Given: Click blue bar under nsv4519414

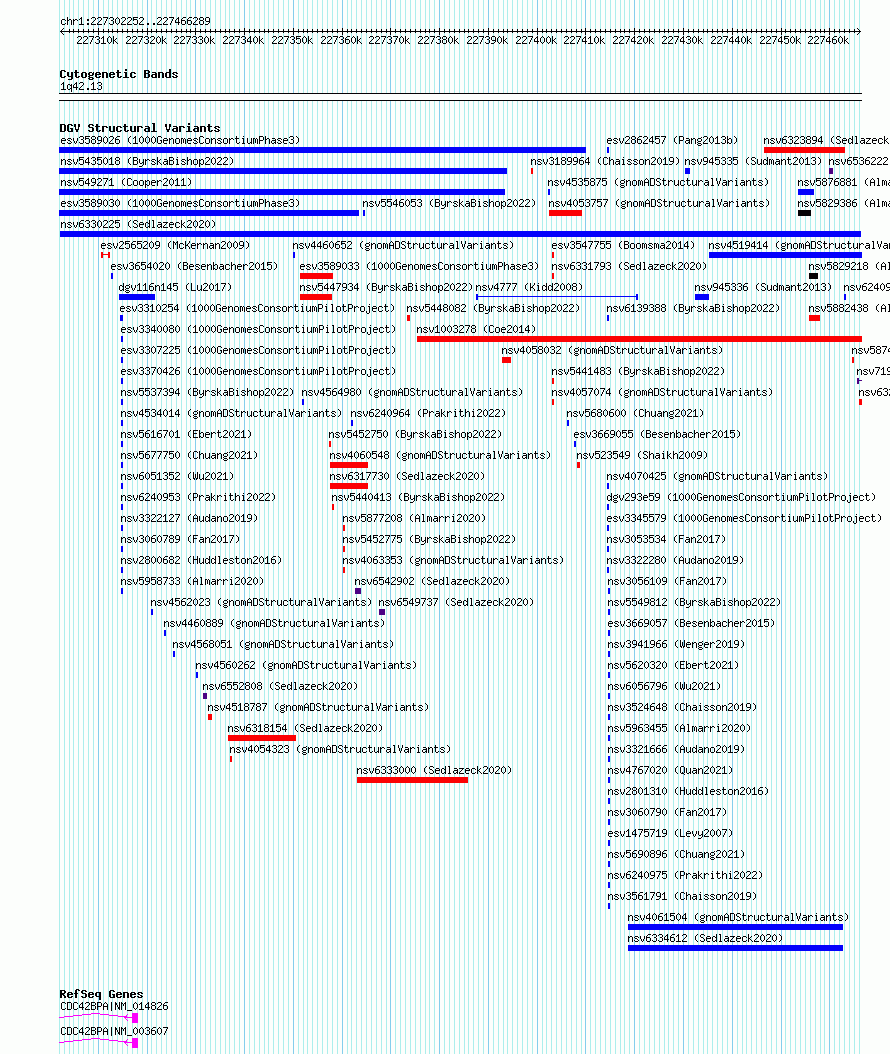Looking at the screenshot, I should click(785, 255).
